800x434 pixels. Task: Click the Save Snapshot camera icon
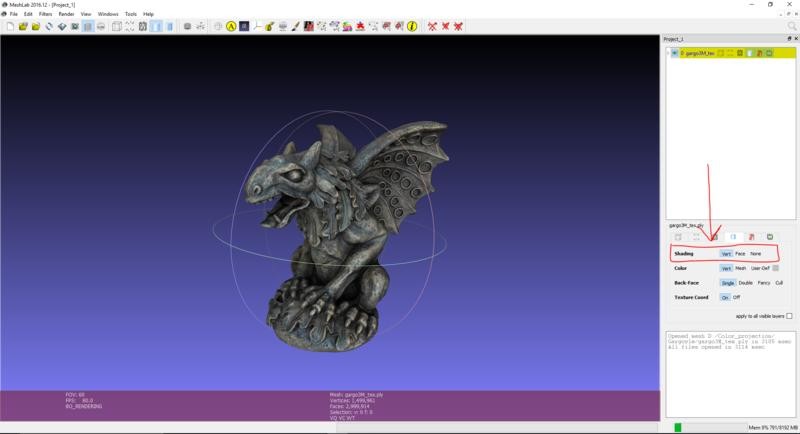click(75, 26)
